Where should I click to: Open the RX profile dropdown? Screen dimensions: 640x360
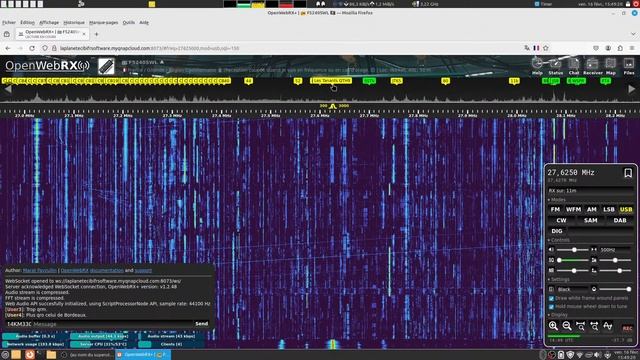[x=590, y=191]
